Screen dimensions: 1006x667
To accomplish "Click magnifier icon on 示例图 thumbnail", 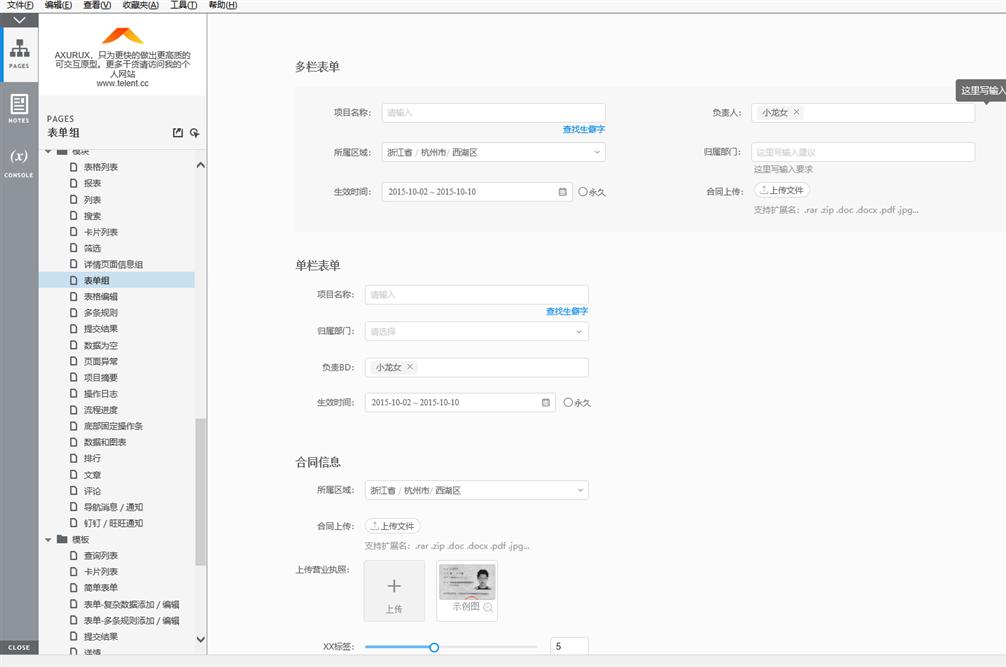I will click(x=488, y=607).
